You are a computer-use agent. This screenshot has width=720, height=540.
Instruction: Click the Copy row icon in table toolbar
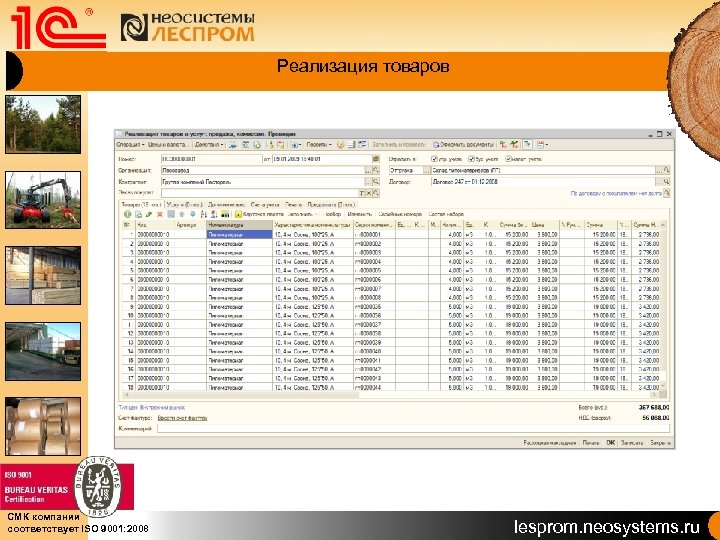[x=138, y=214]
